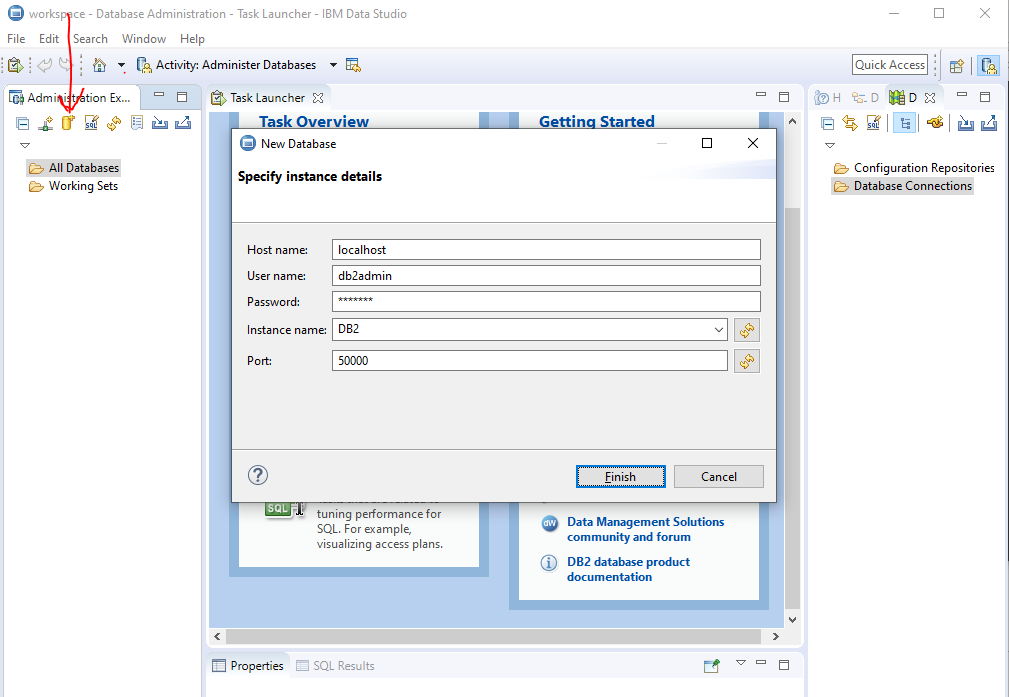Viewport: 1009px width, 697px height.
Task: Open the Edit menu
Action: point(49,39)
